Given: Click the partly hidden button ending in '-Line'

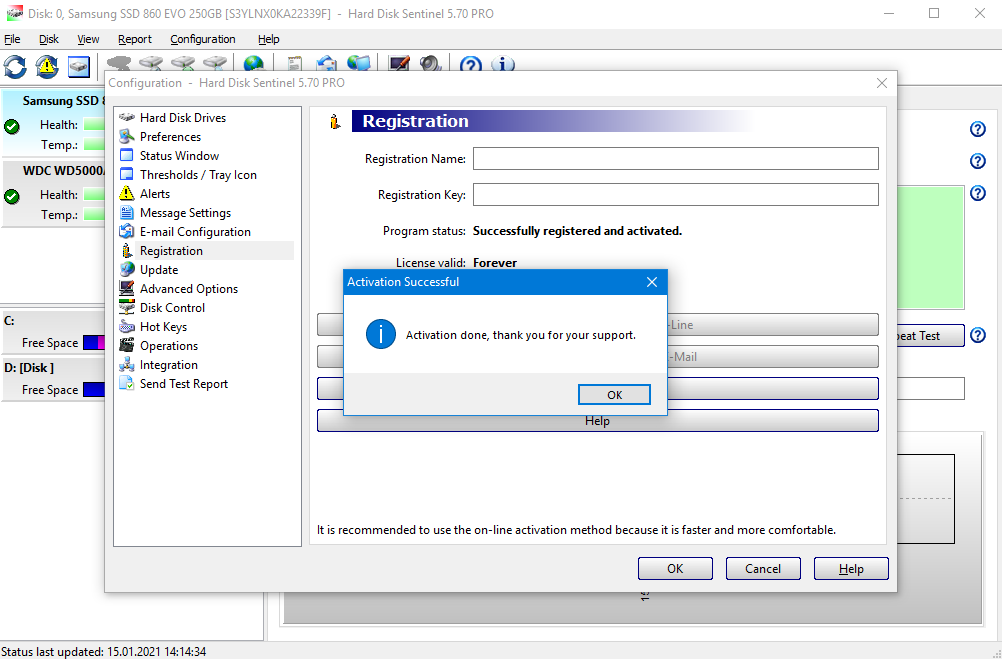Looking at the screenshot, I should (773, 325).
